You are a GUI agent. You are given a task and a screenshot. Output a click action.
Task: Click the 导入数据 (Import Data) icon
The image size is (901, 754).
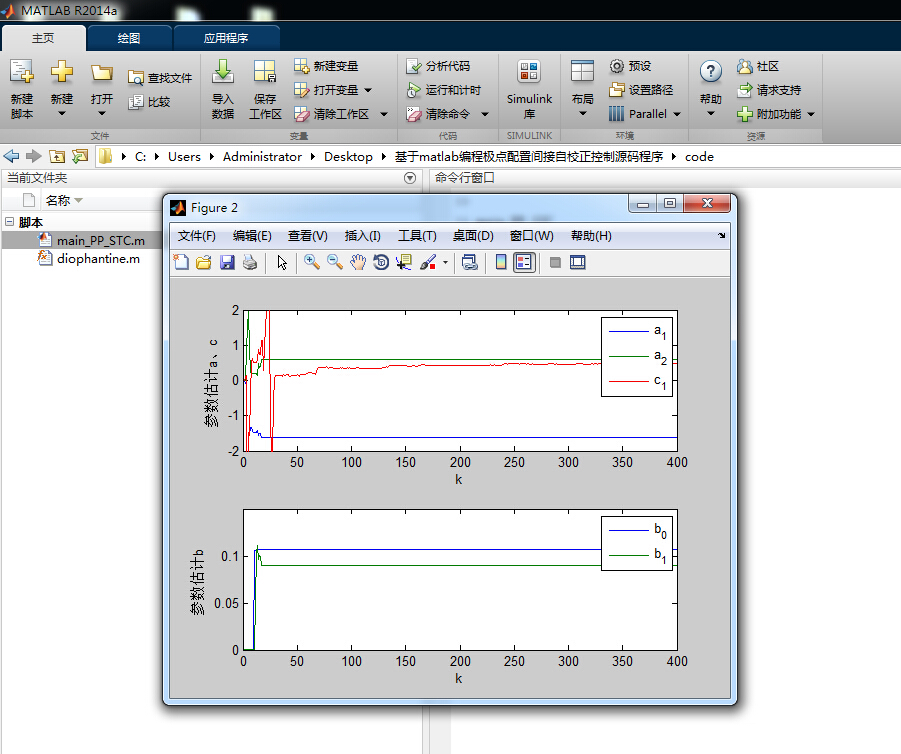click(x=222, y=89)
